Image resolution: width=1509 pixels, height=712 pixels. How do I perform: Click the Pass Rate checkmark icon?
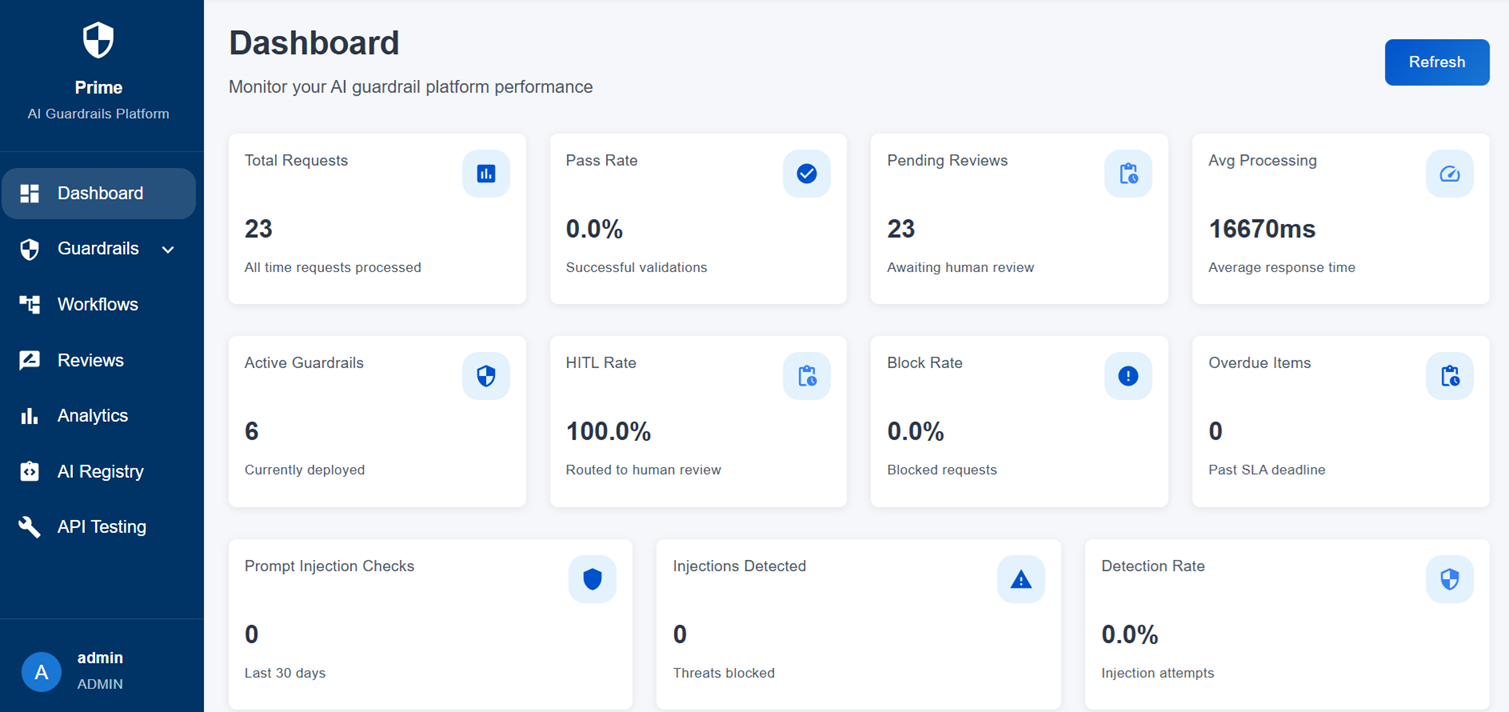coord(807,173)
